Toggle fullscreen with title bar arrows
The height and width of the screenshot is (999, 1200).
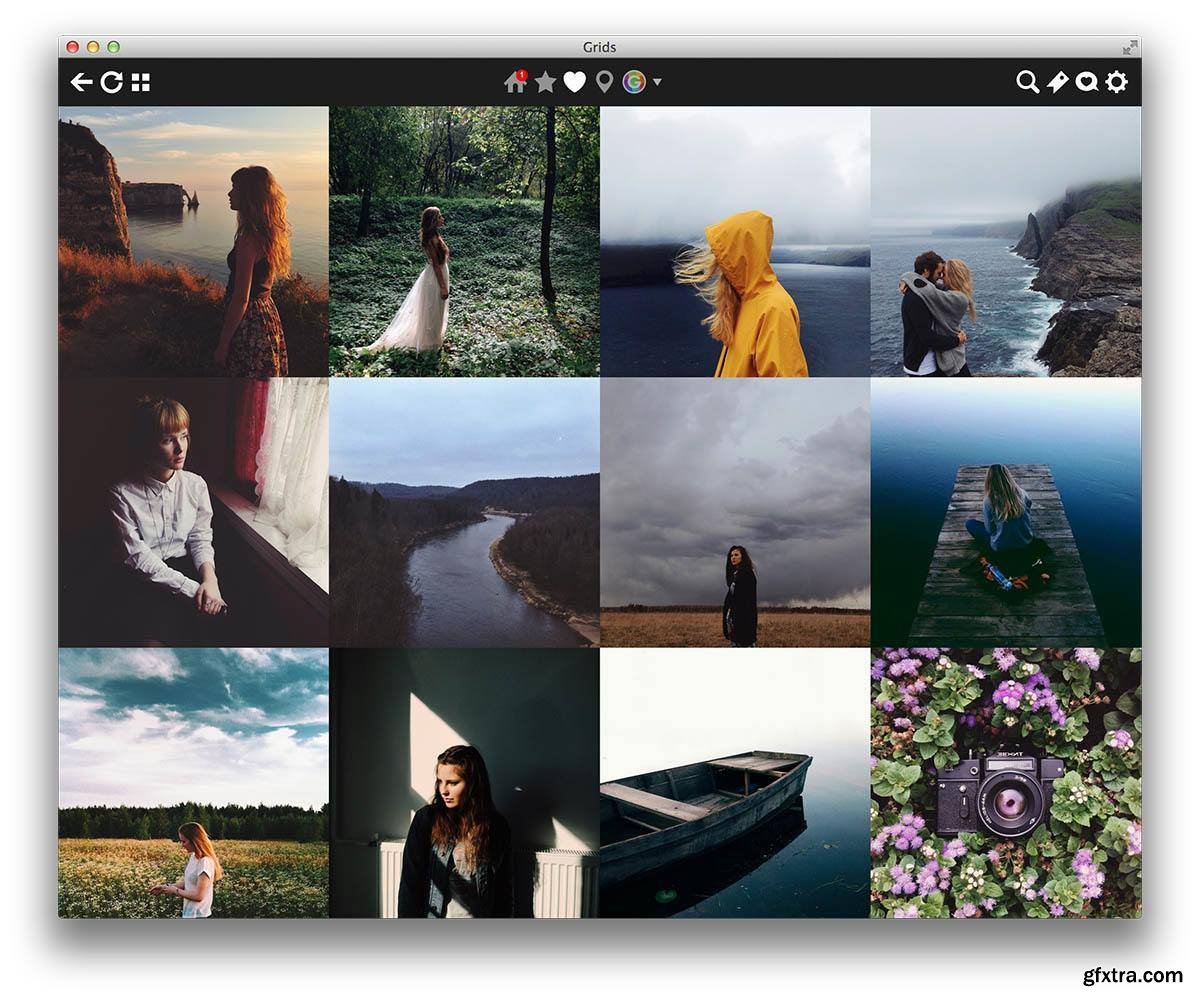point(1130,47)
